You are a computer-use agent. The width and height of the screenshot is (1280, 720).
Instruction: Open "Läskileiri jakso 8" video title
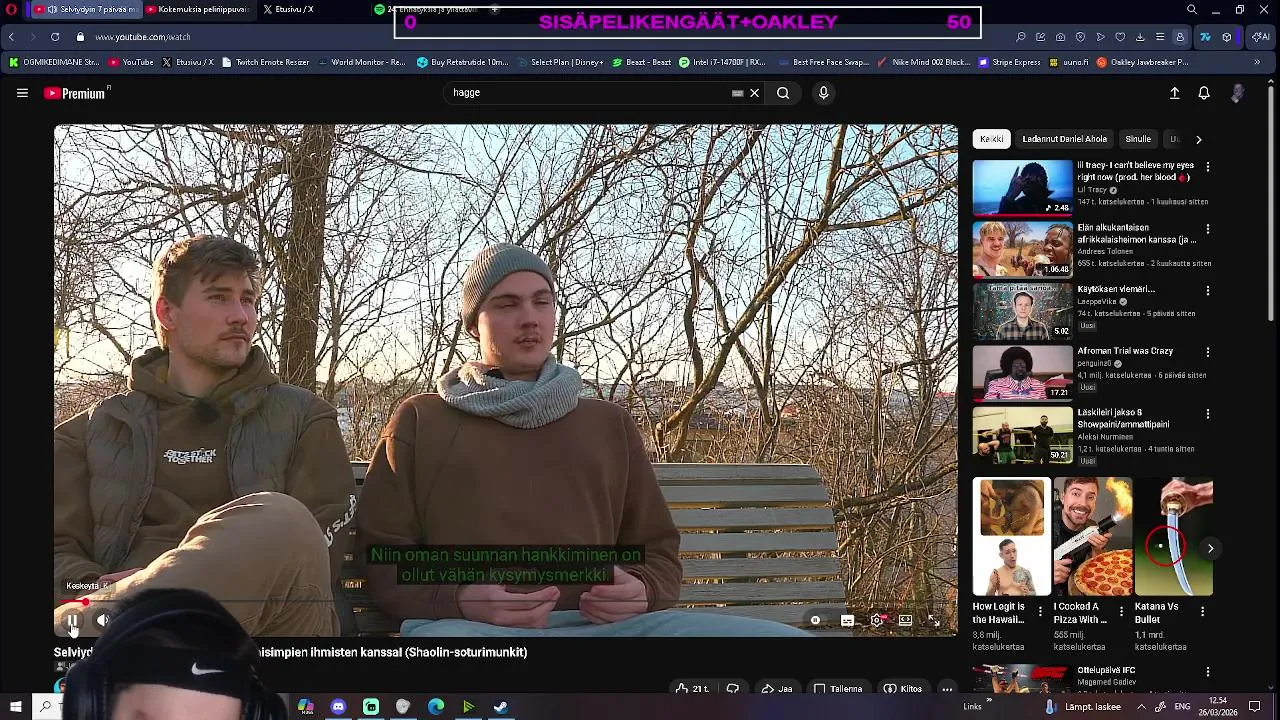[1123, 418]
